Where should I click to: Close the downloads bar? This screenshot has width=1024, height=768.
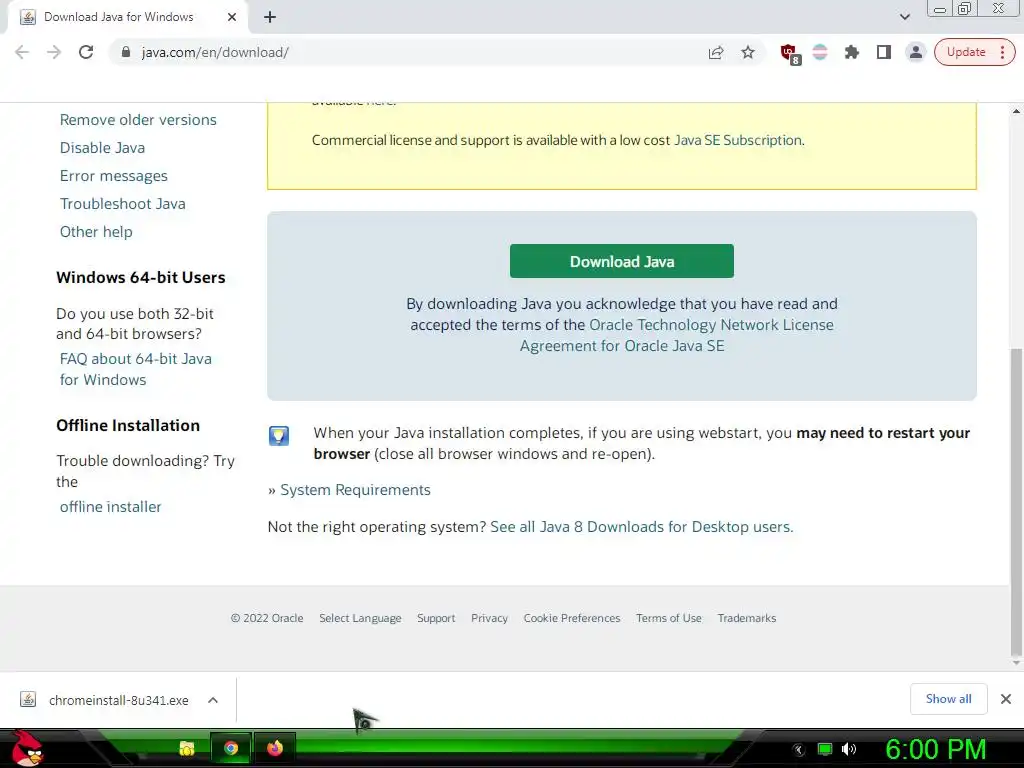(x=1006, y=699)
